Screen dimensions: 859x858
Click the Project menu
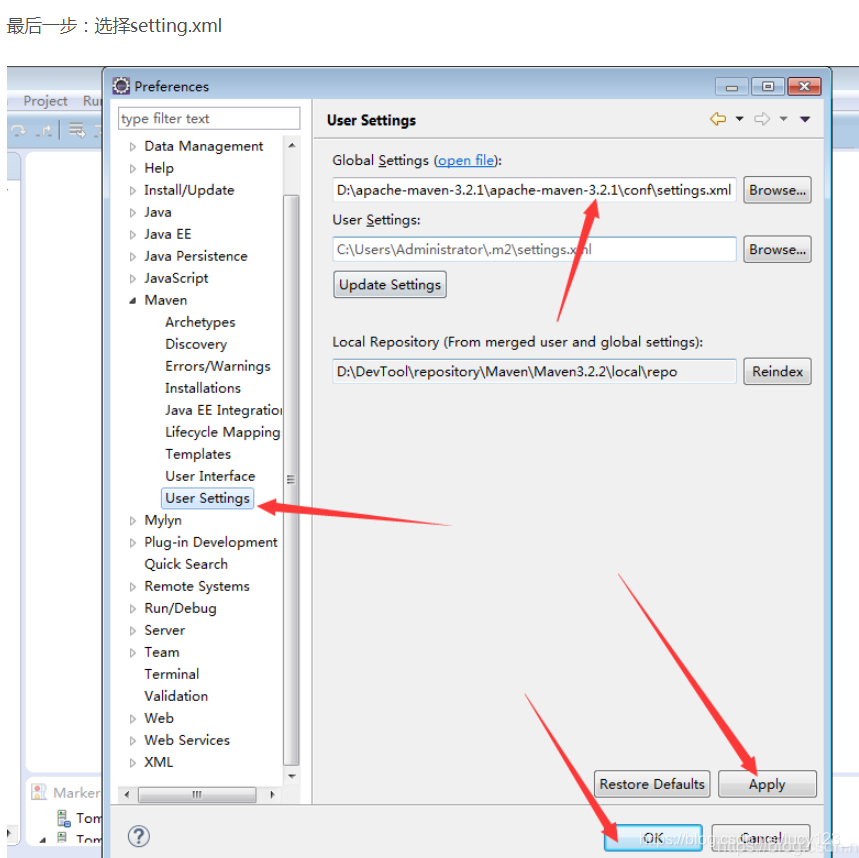coord(44,100)
